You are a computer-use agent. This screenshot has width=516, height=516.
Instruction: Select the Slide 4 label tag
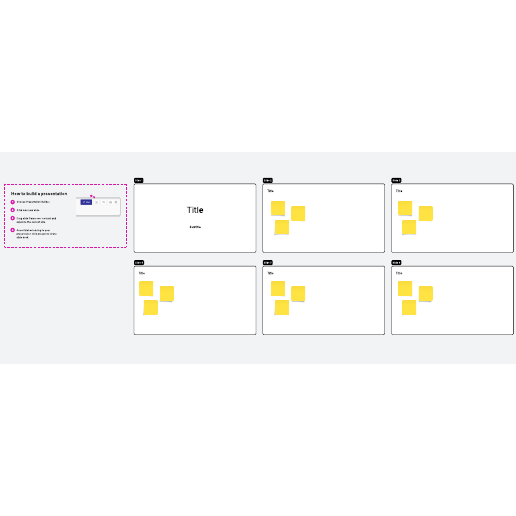pyautogui.click(x=139, y=263)
